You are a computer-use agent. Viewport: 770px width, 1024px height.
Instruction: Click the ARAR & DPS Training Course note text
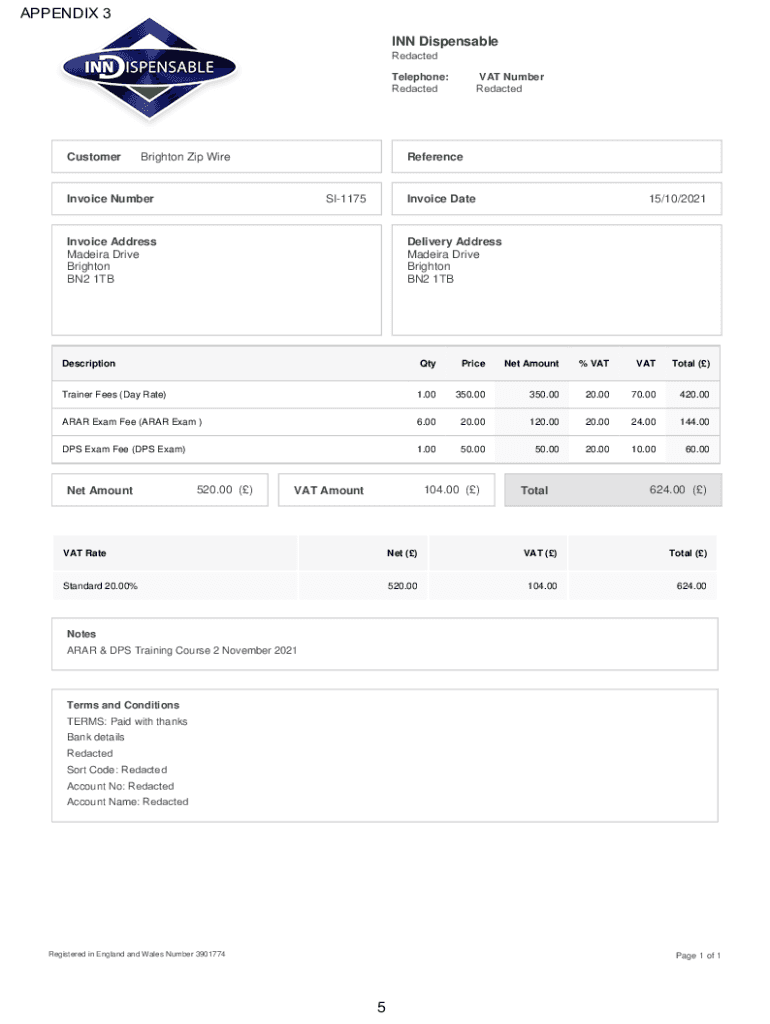pos(181,651)
